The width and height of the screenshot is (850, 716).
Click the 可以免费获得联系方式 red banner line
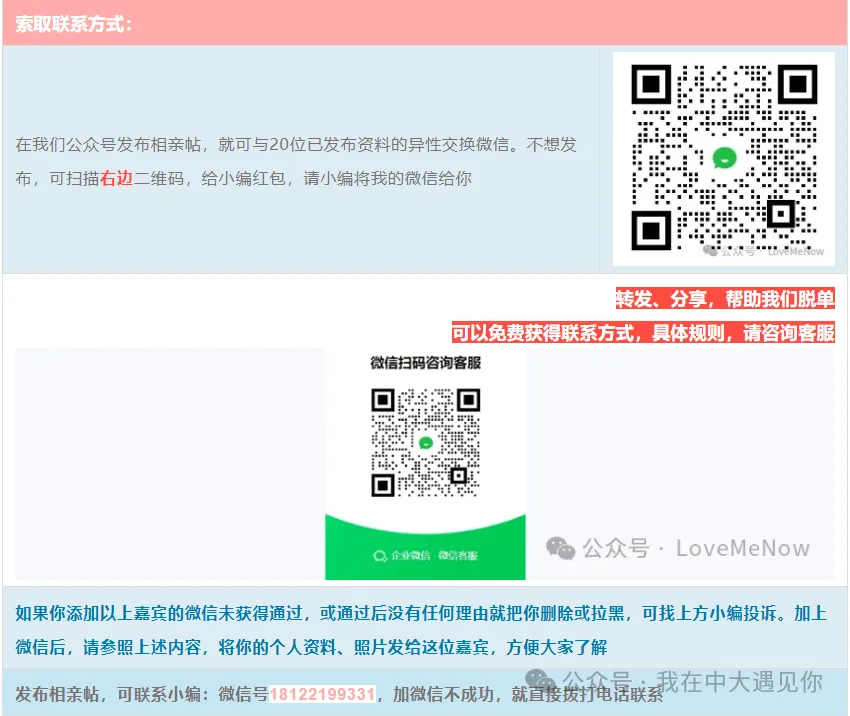[x=643, y=332]
